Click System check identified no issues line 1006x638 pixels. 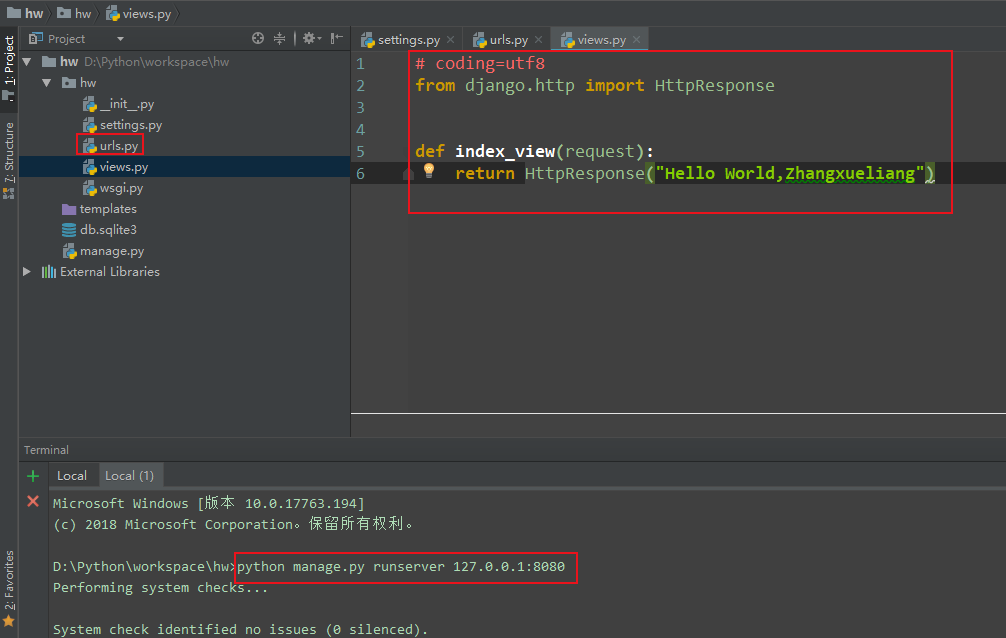click(x=241, y=630)
